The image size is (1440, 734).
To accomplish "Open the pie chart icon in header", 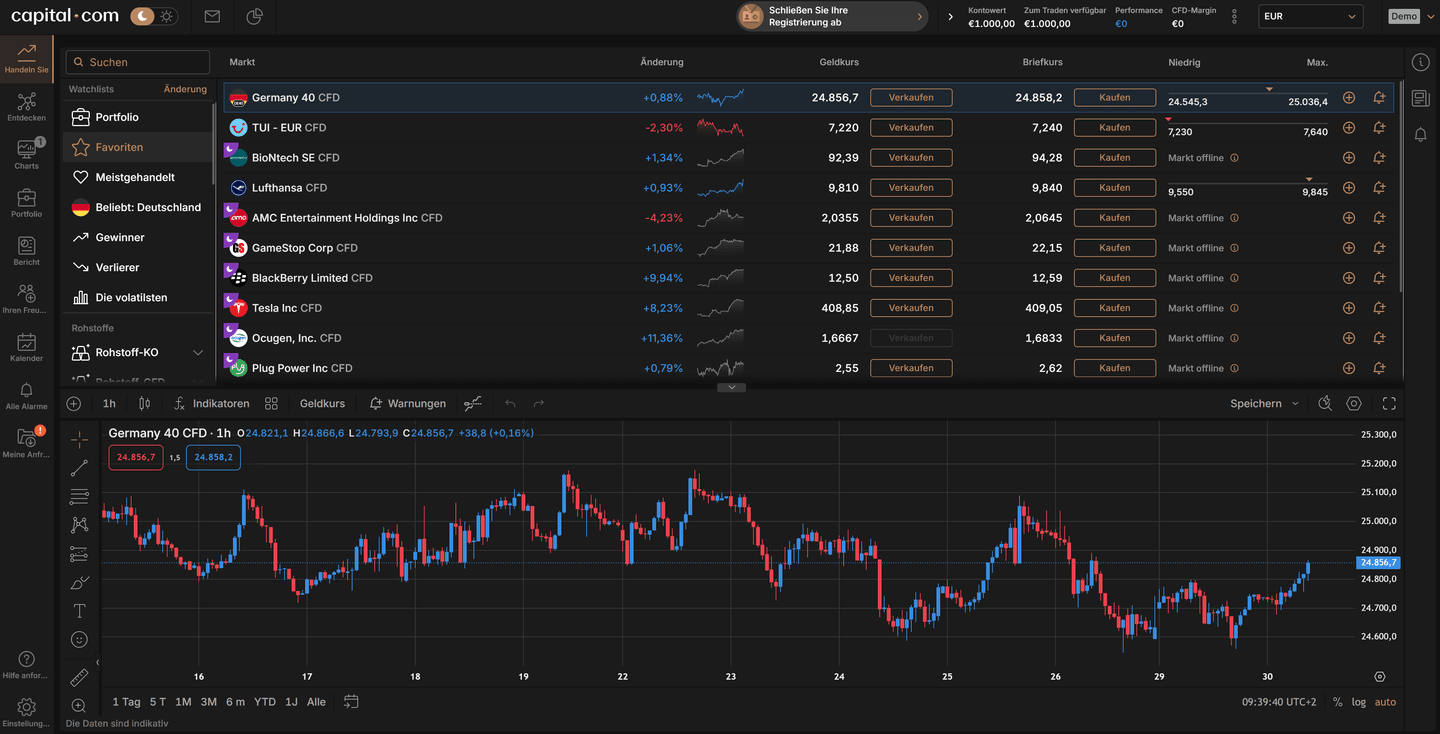I will coord(255,16).
